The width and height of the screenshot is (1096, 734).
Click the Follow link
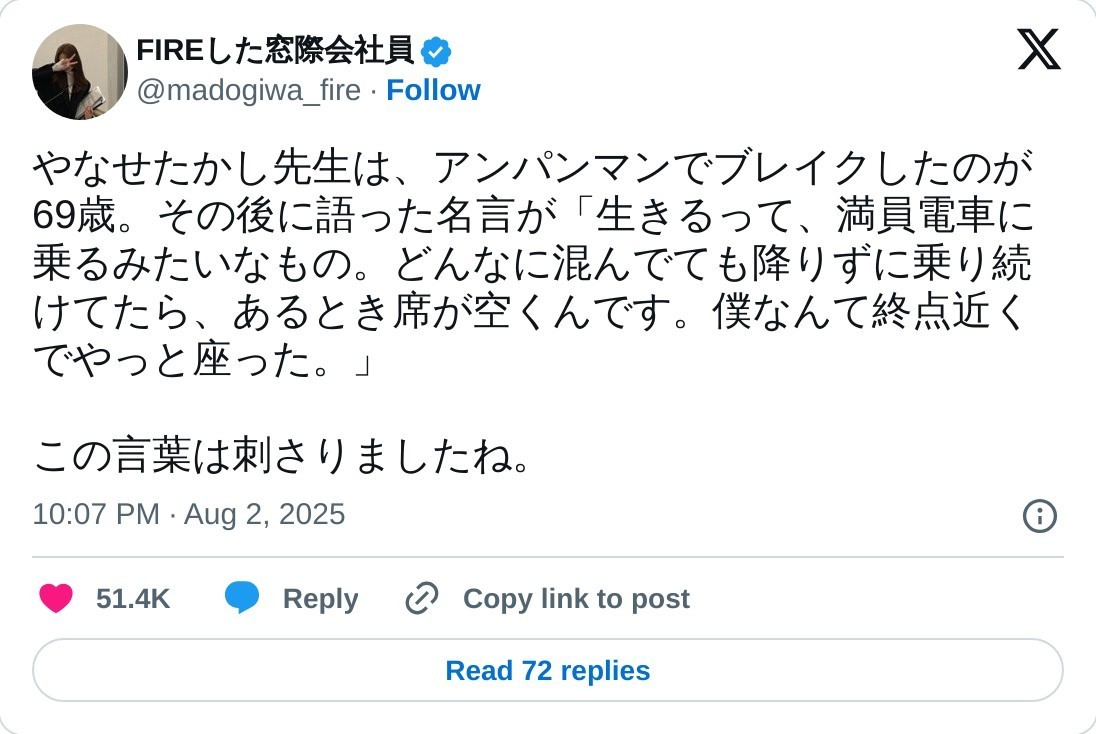[x=433, y=90]
